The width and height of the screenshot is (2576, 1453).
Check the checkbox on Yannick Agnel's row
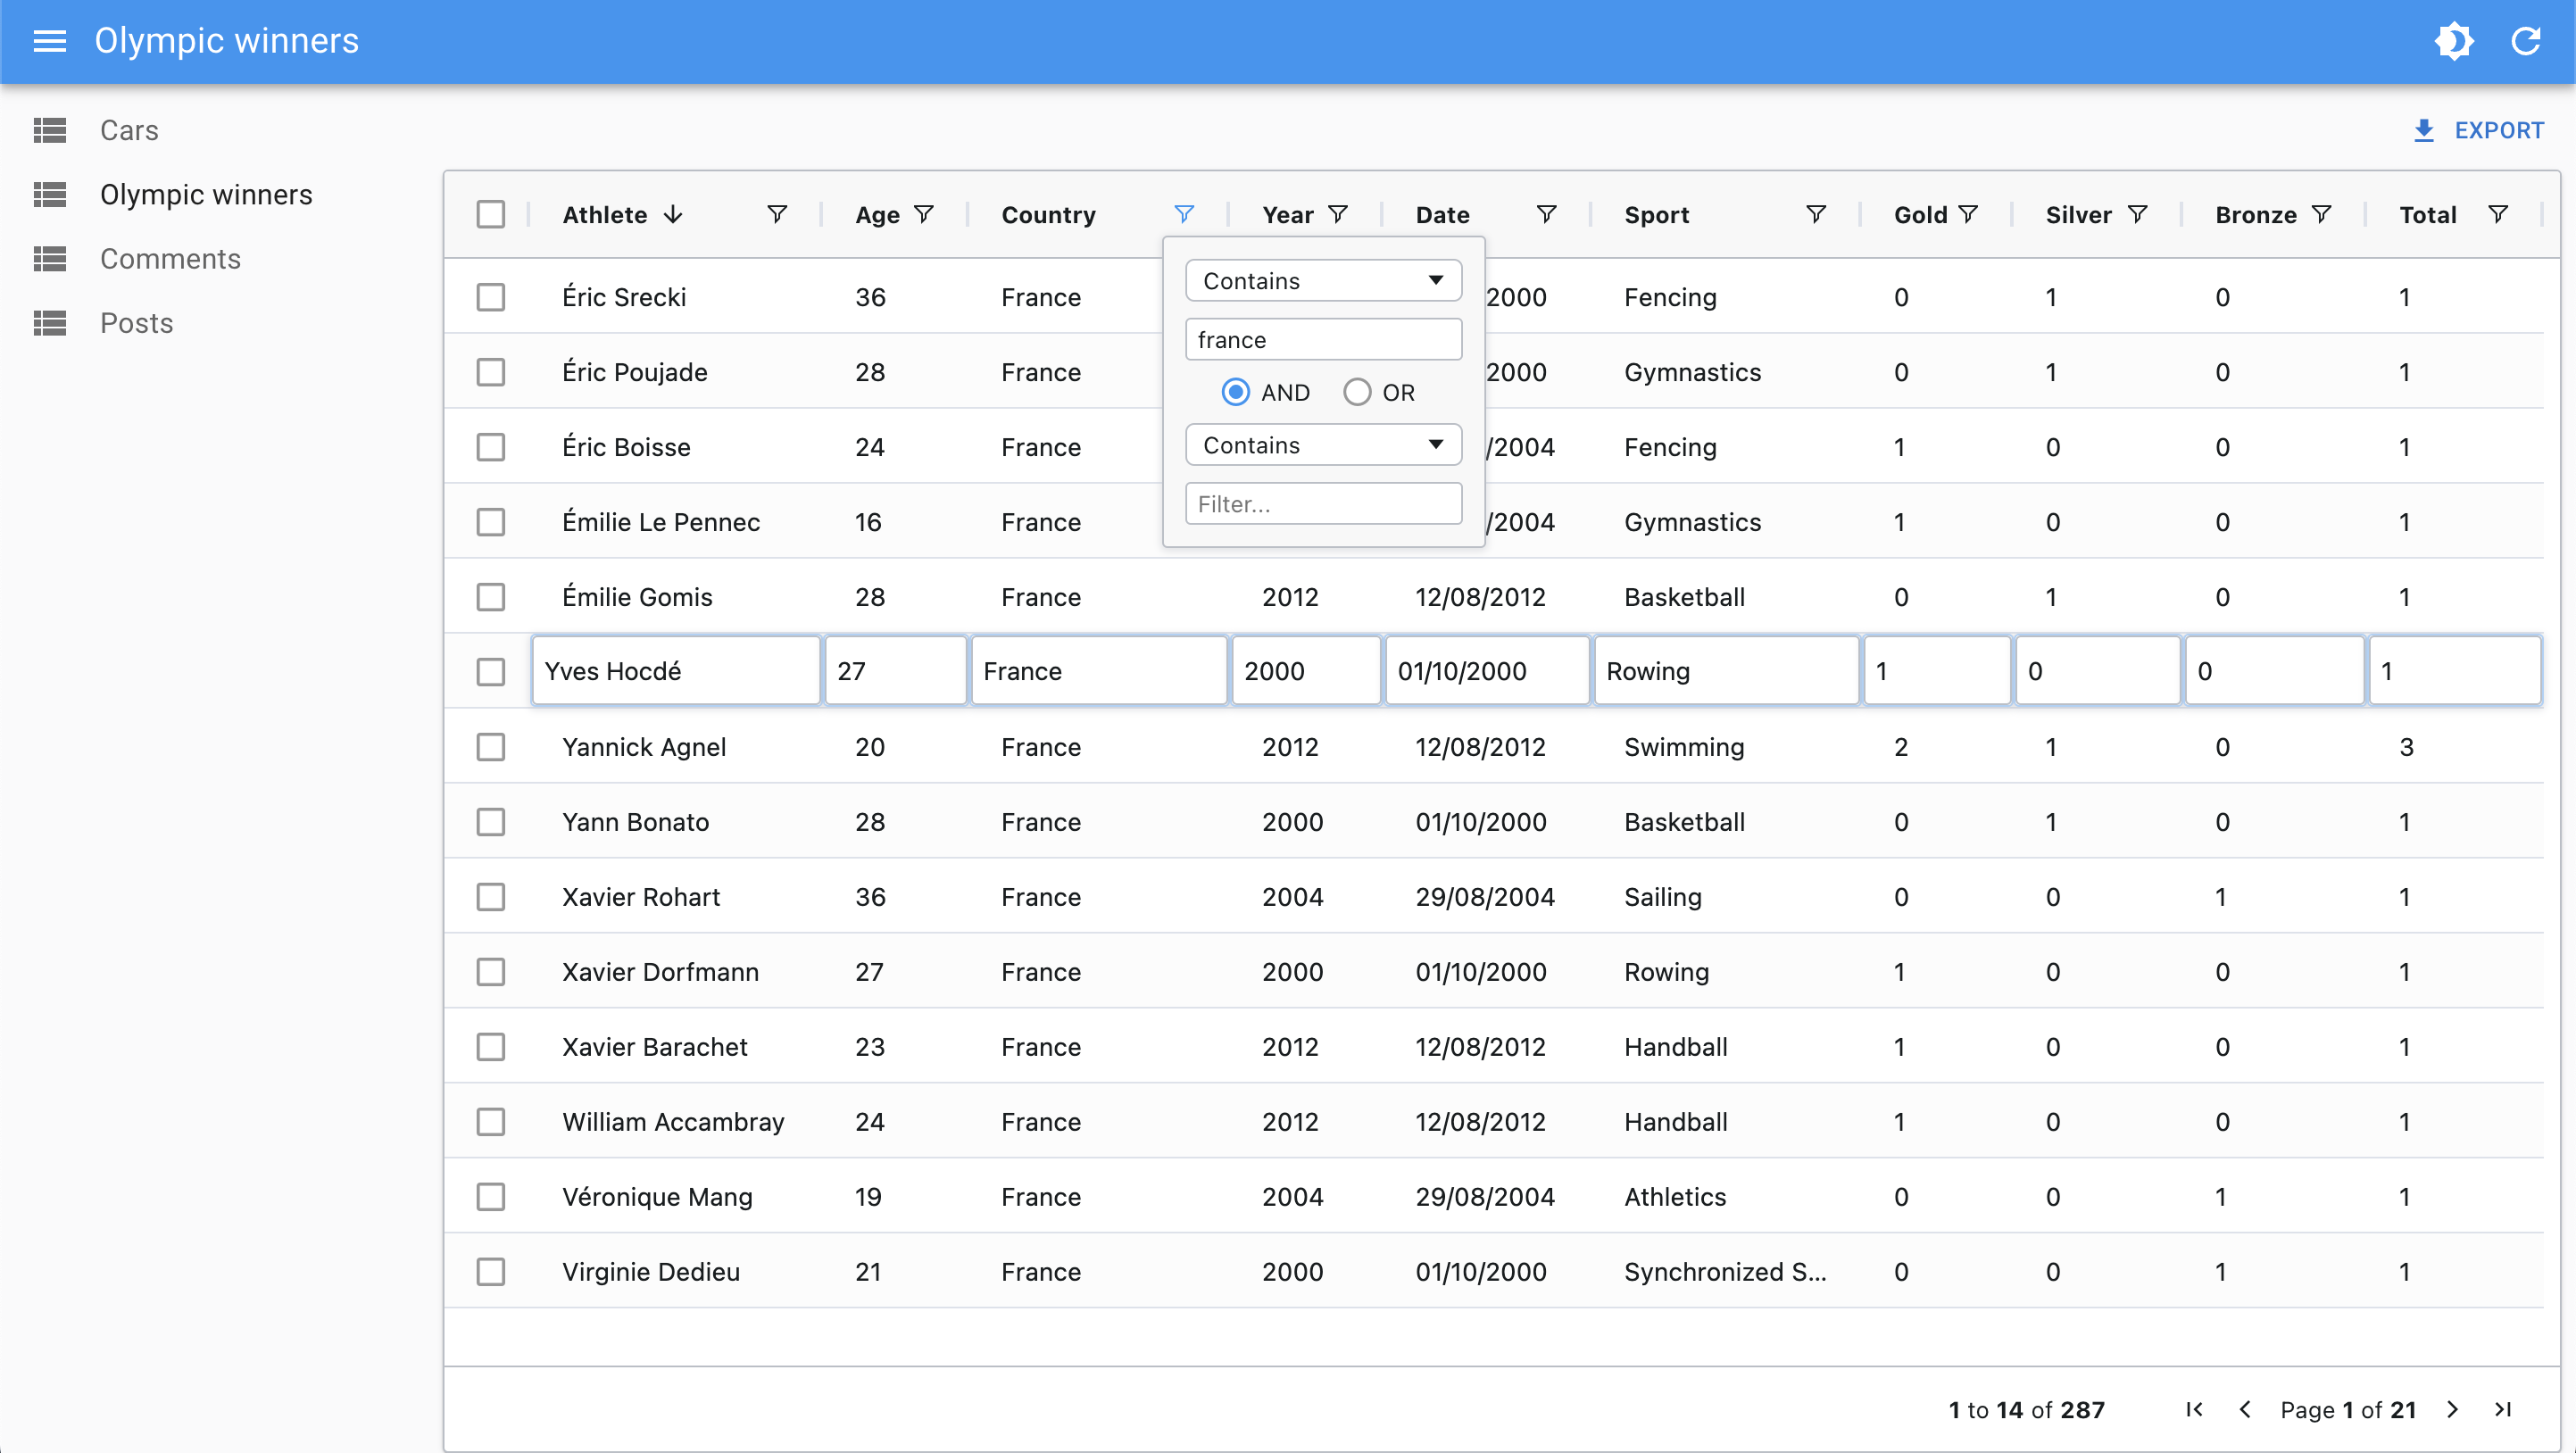click(x=491, y=746)
